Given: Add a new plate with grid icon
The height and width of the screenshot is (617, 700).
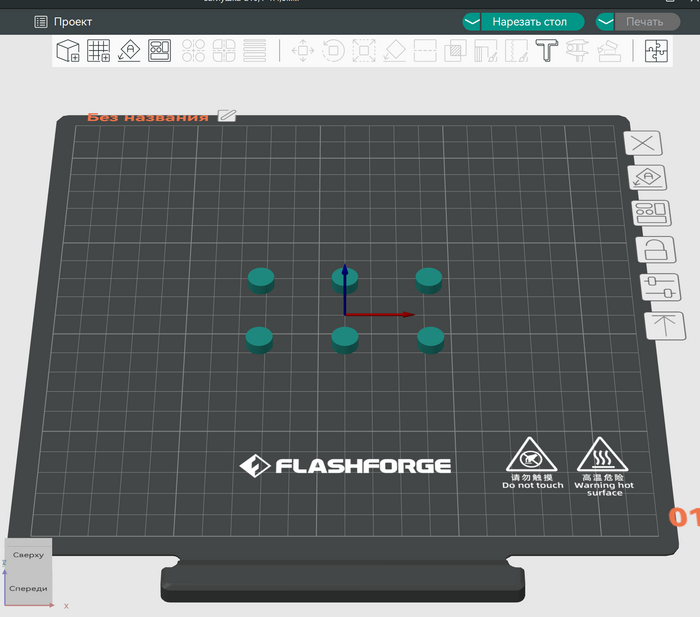Looking at the screenshot, I should pyautogui.click(x=98, y=51).
